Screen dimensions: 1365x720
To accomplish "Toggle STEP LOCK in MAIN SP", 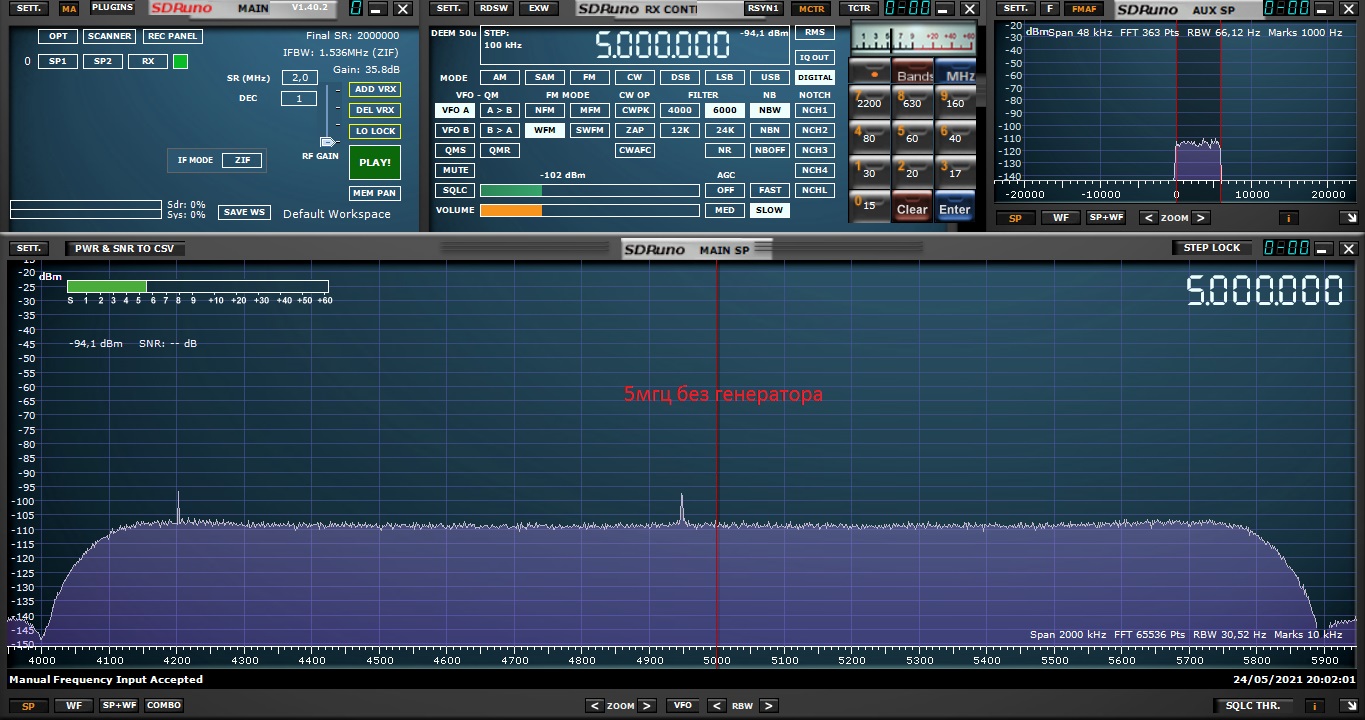I will tap(1211, 248).
